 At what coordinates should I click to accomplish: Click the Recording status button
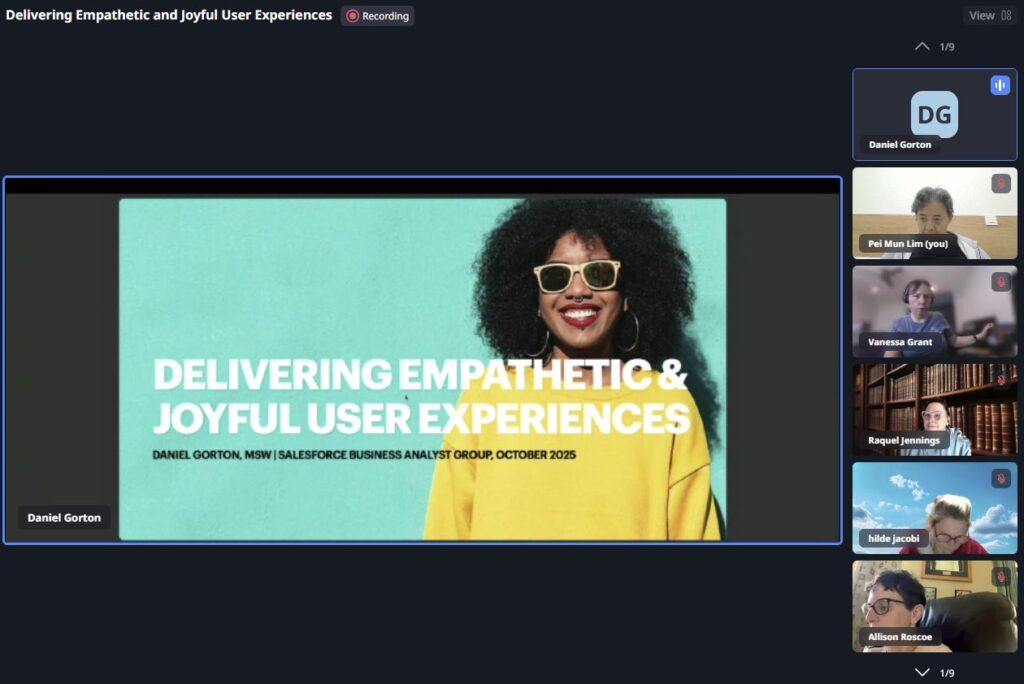pyautogui.click(x=378, y=16)
